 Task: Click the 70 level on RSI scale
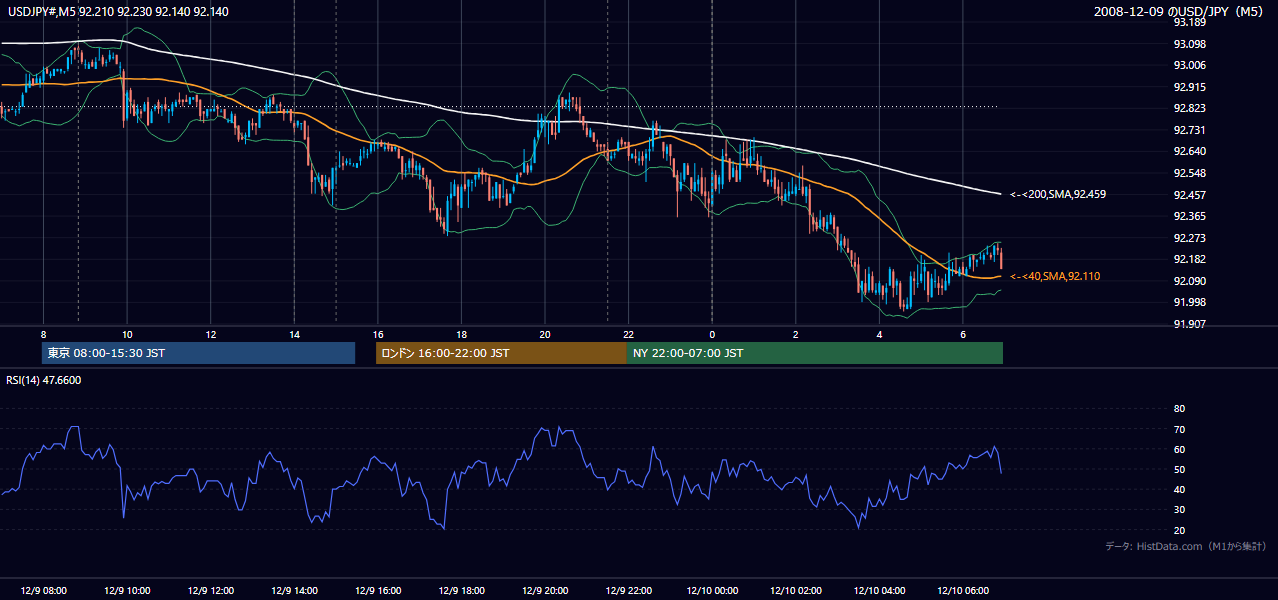click(1179, 429)
